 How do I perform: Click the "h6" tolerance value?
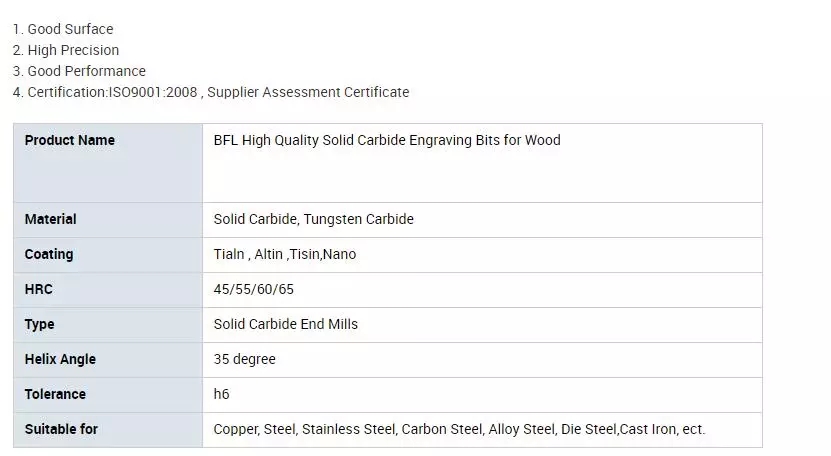click(222, 394)
